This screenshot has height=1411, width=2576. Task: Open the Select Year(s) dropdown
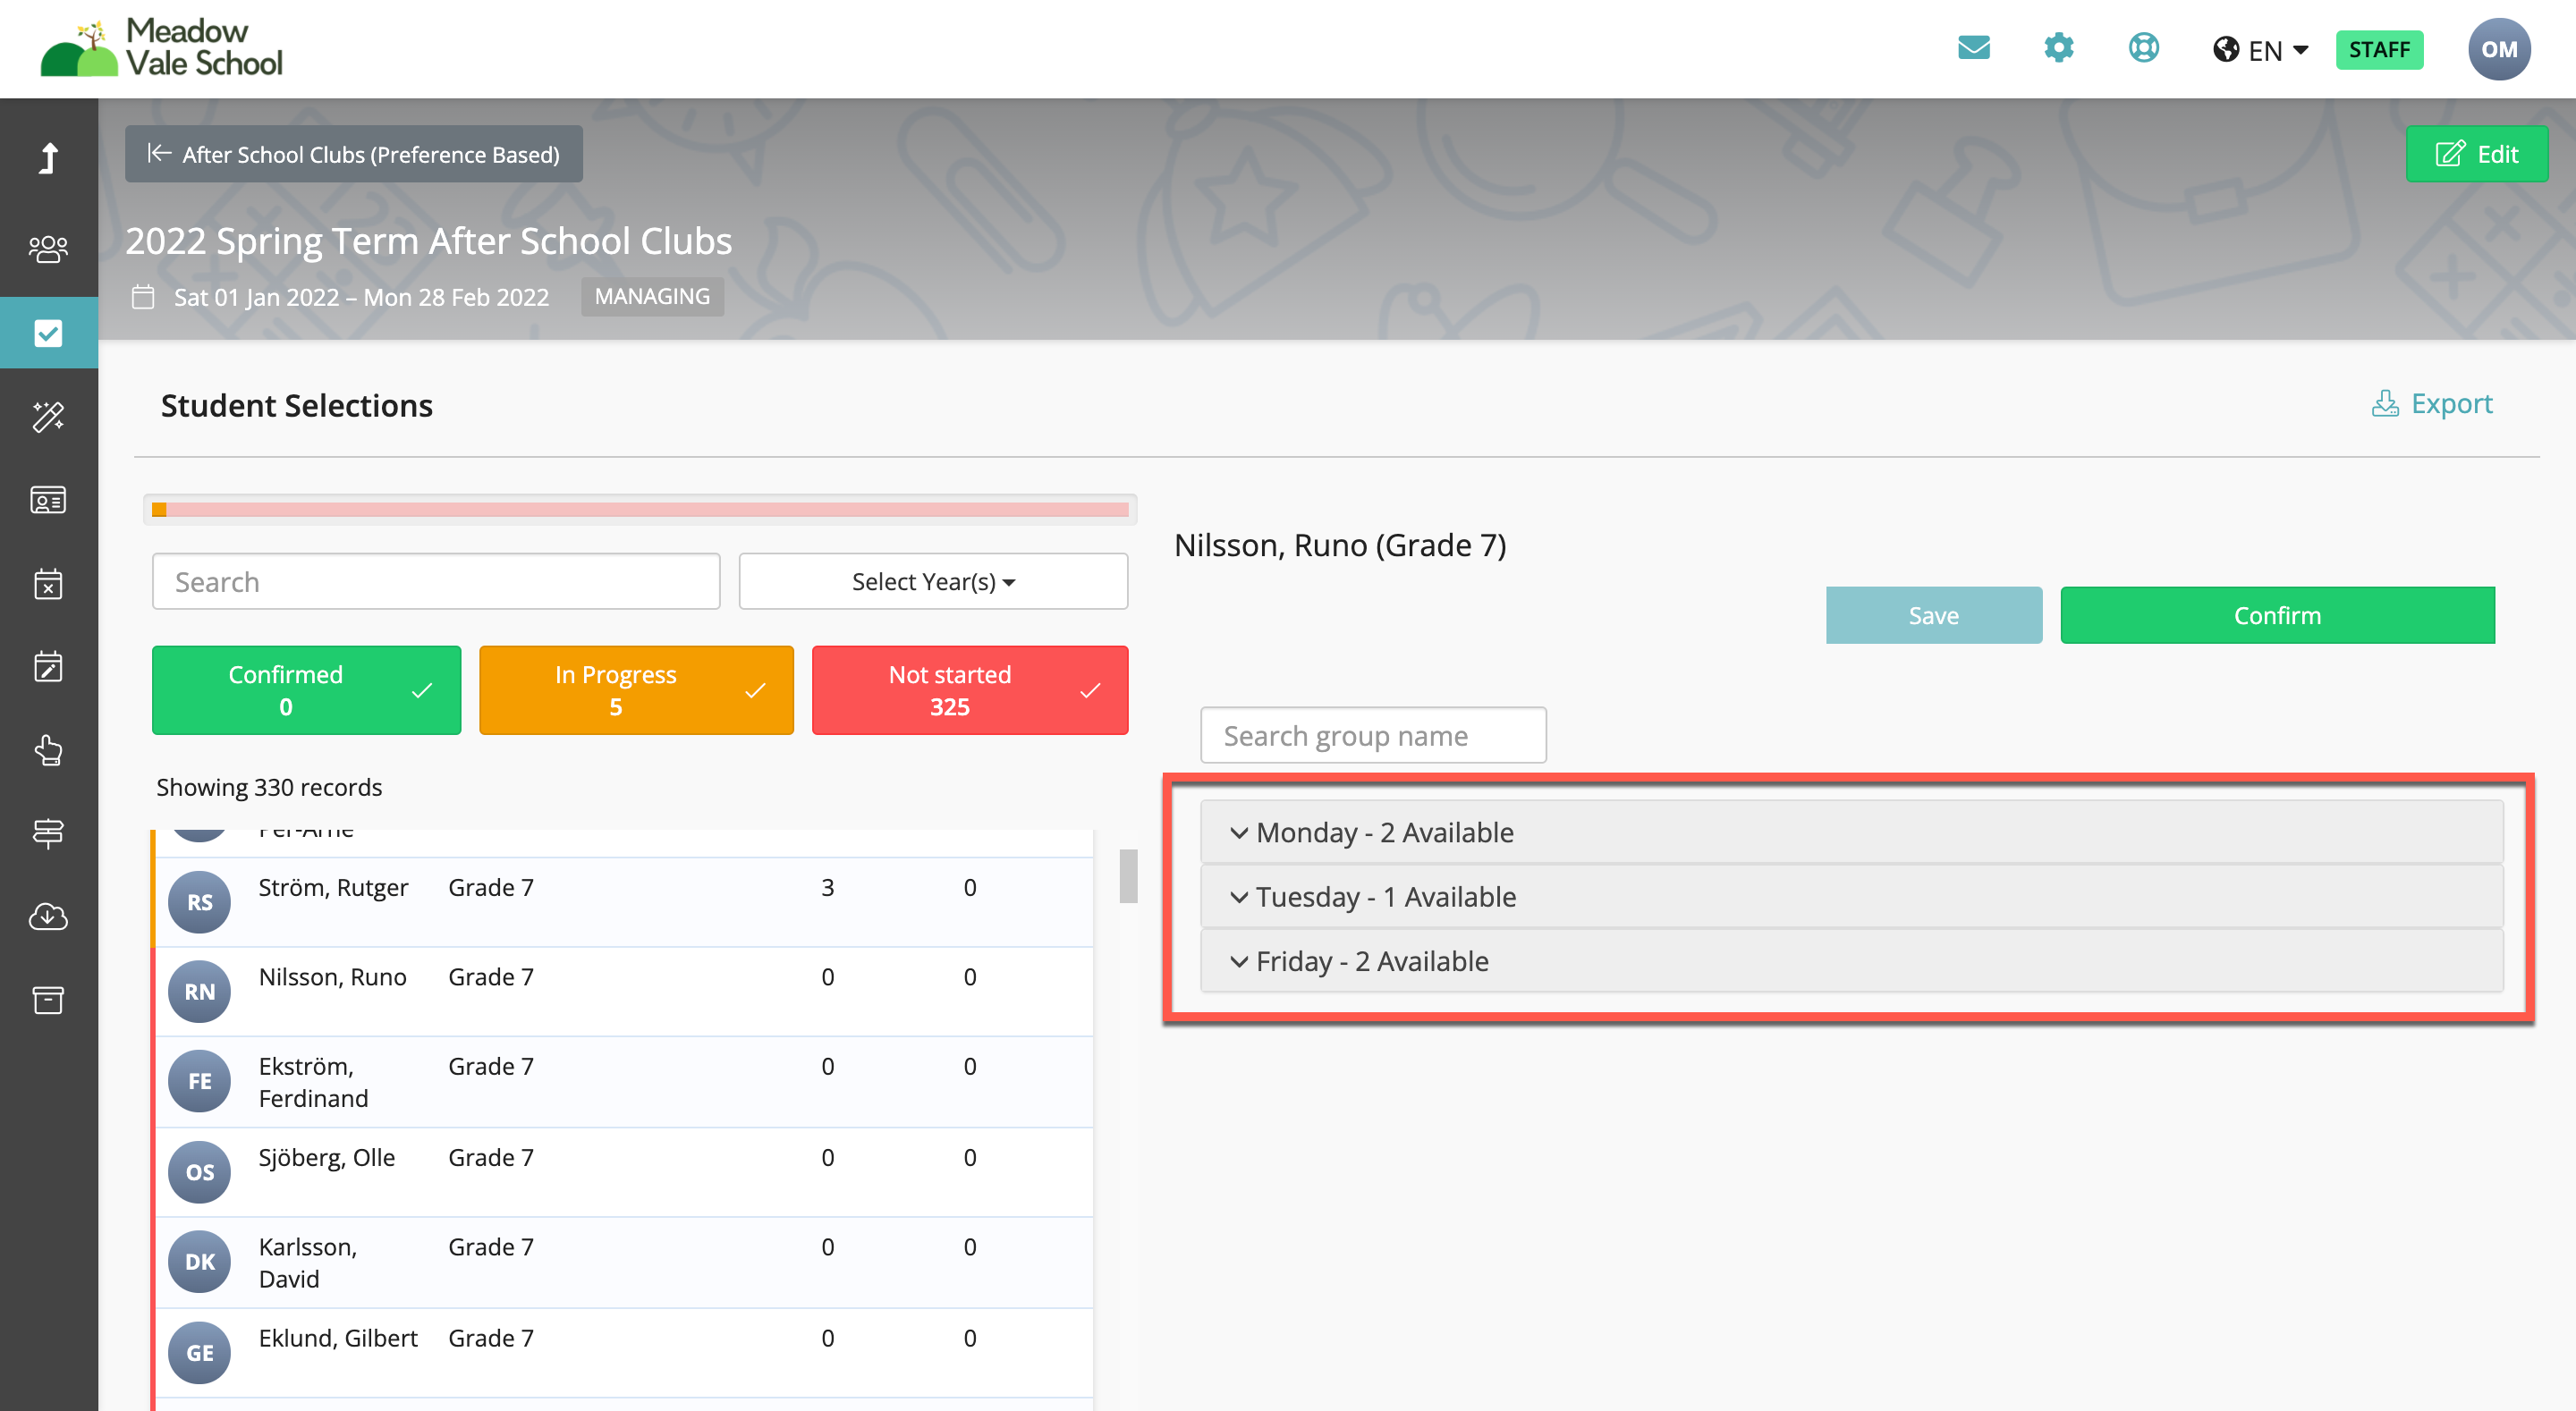[x=933, y=581]
